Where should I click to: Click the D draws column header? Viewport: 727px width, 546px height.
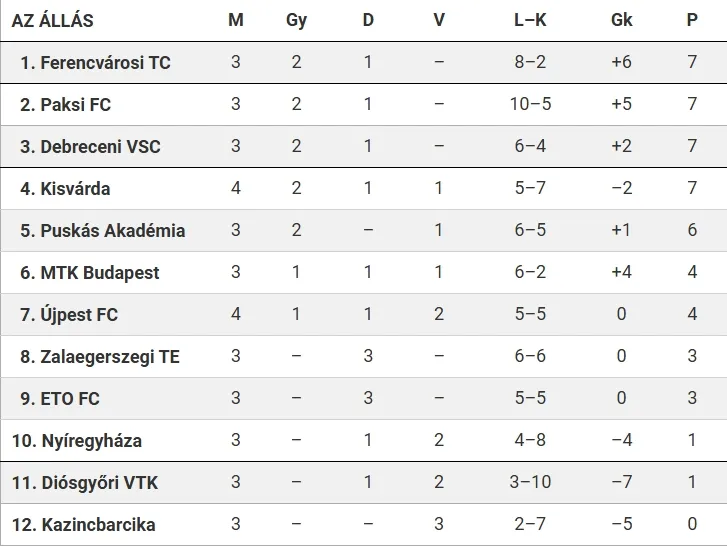pyautogui.click(x=368, y=20)
